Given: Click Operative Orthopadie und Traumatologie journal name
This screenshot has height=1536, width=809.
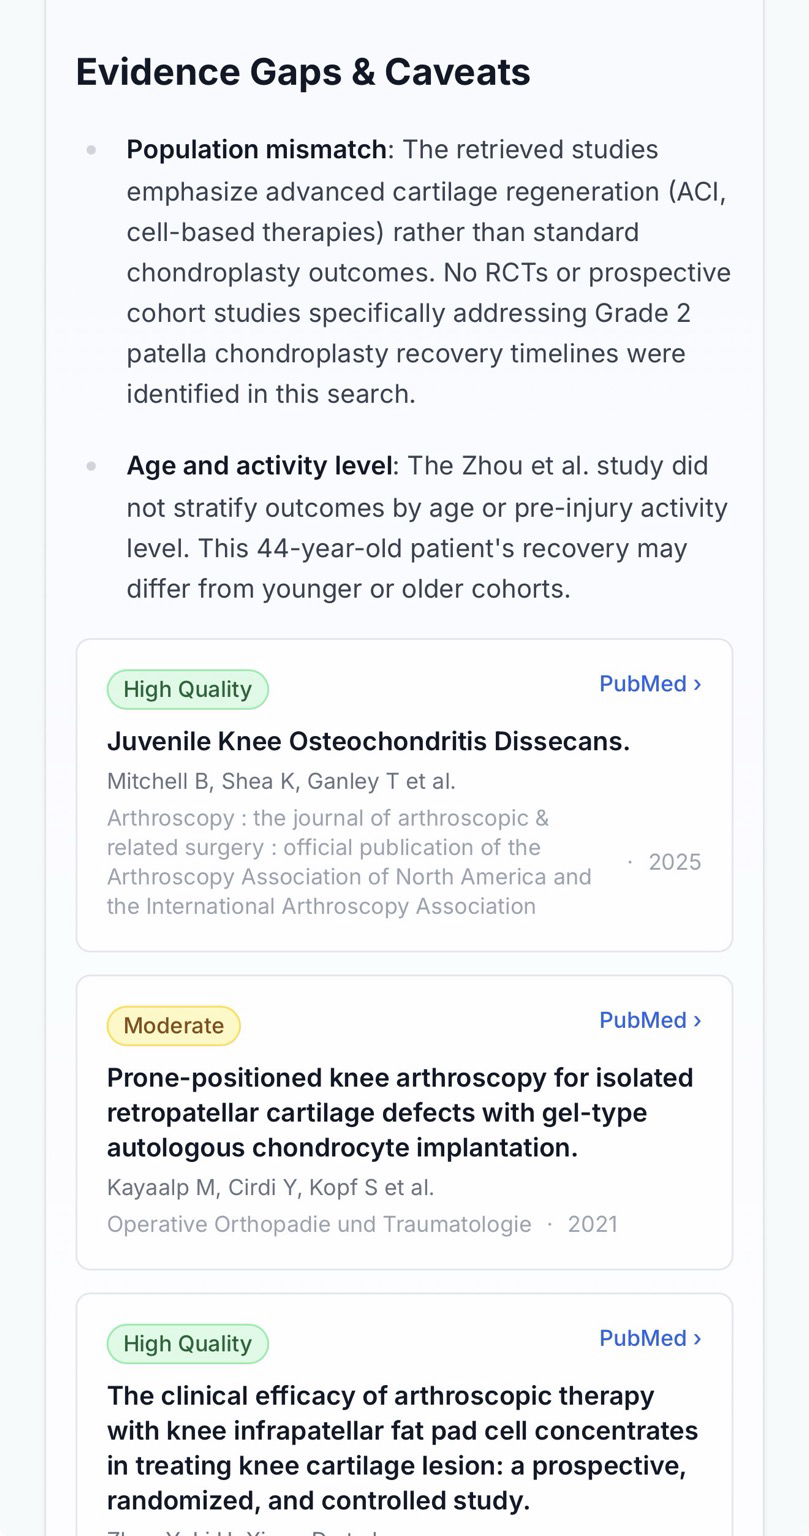Looking at the screenshot, I should [x=319, y=1224].
